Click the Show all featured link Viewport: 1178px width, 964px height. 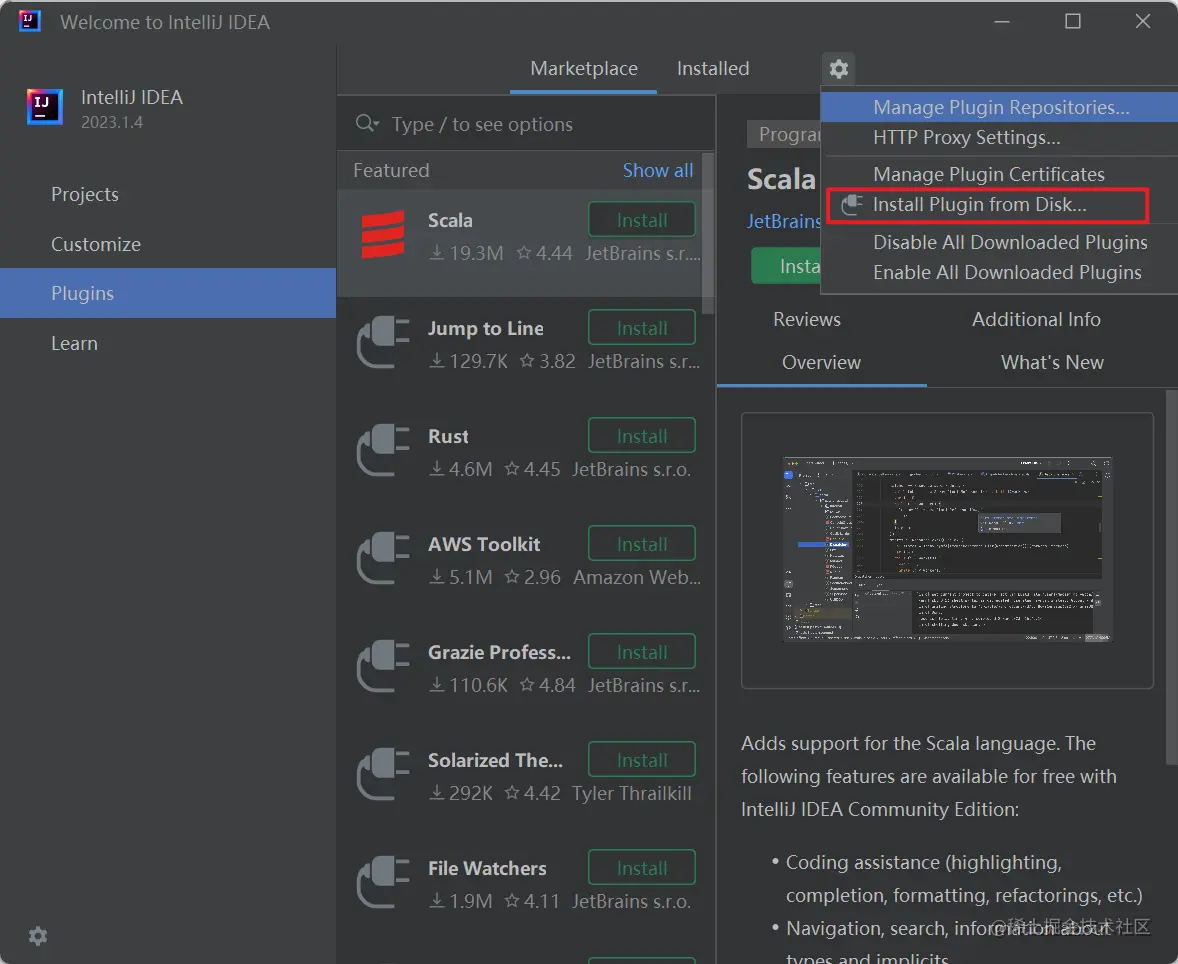[x=657, y=171]
